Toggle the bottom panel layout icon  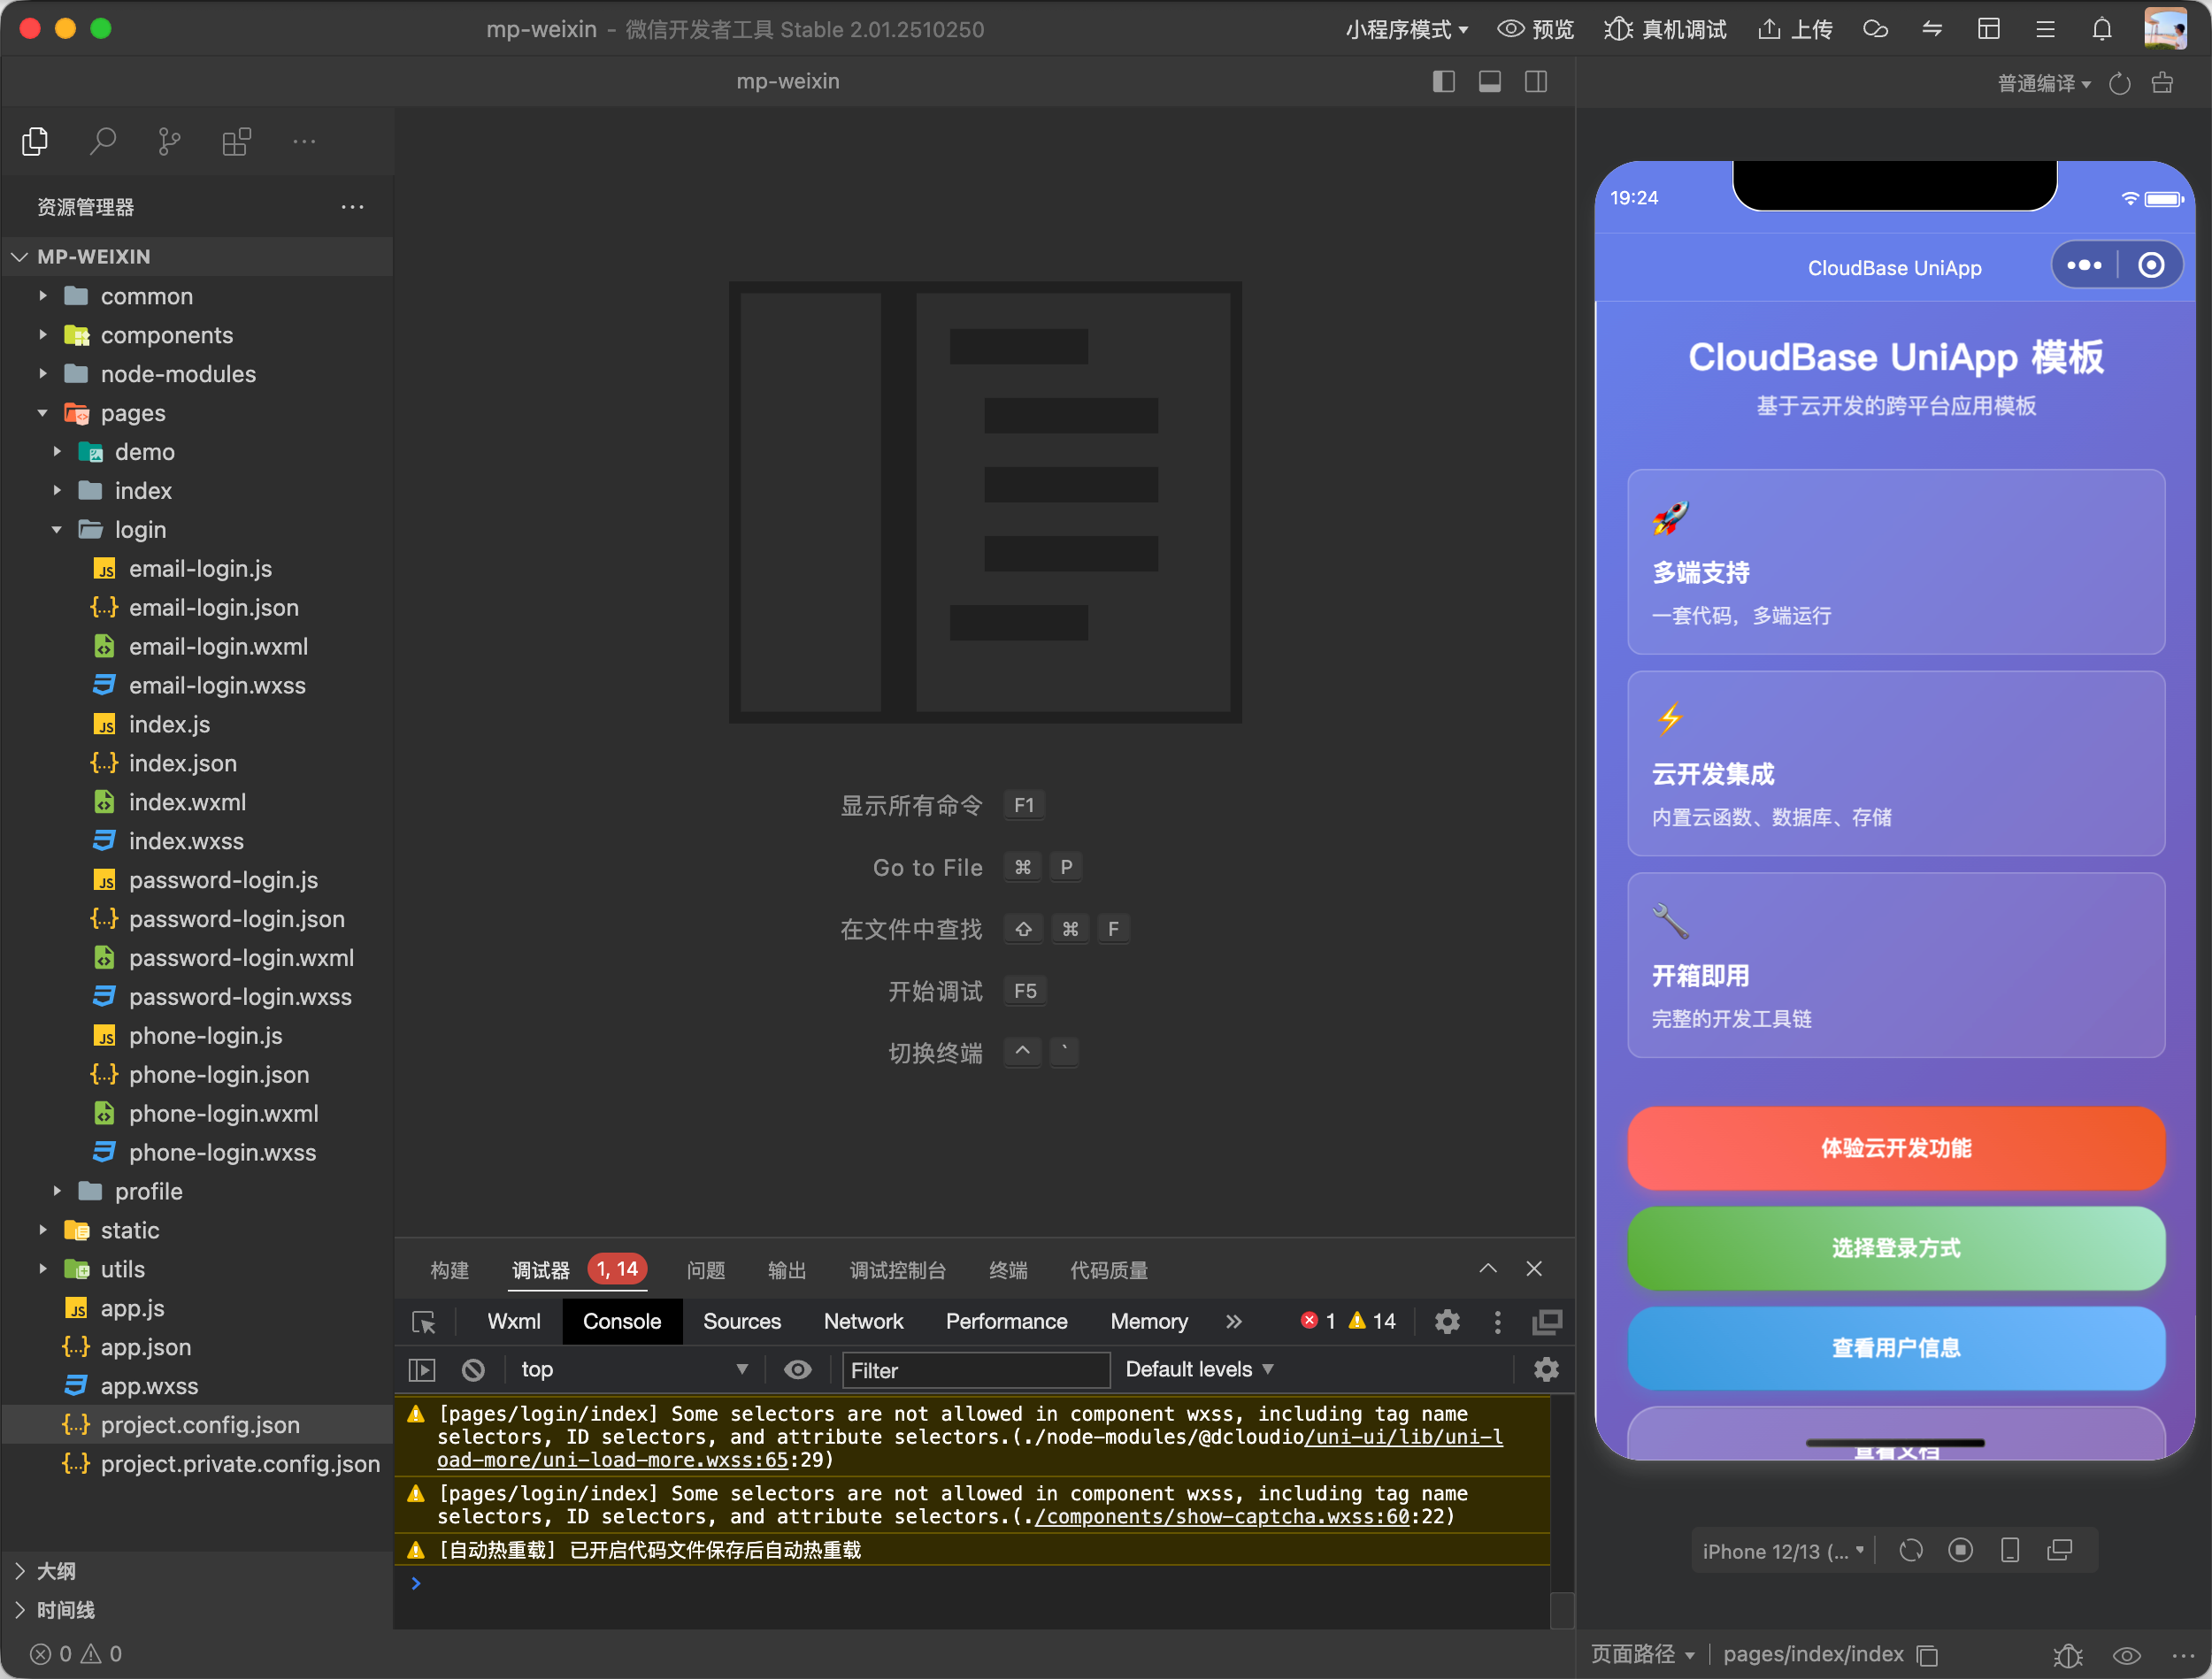pyautogui.click(x=1489, y=81)
